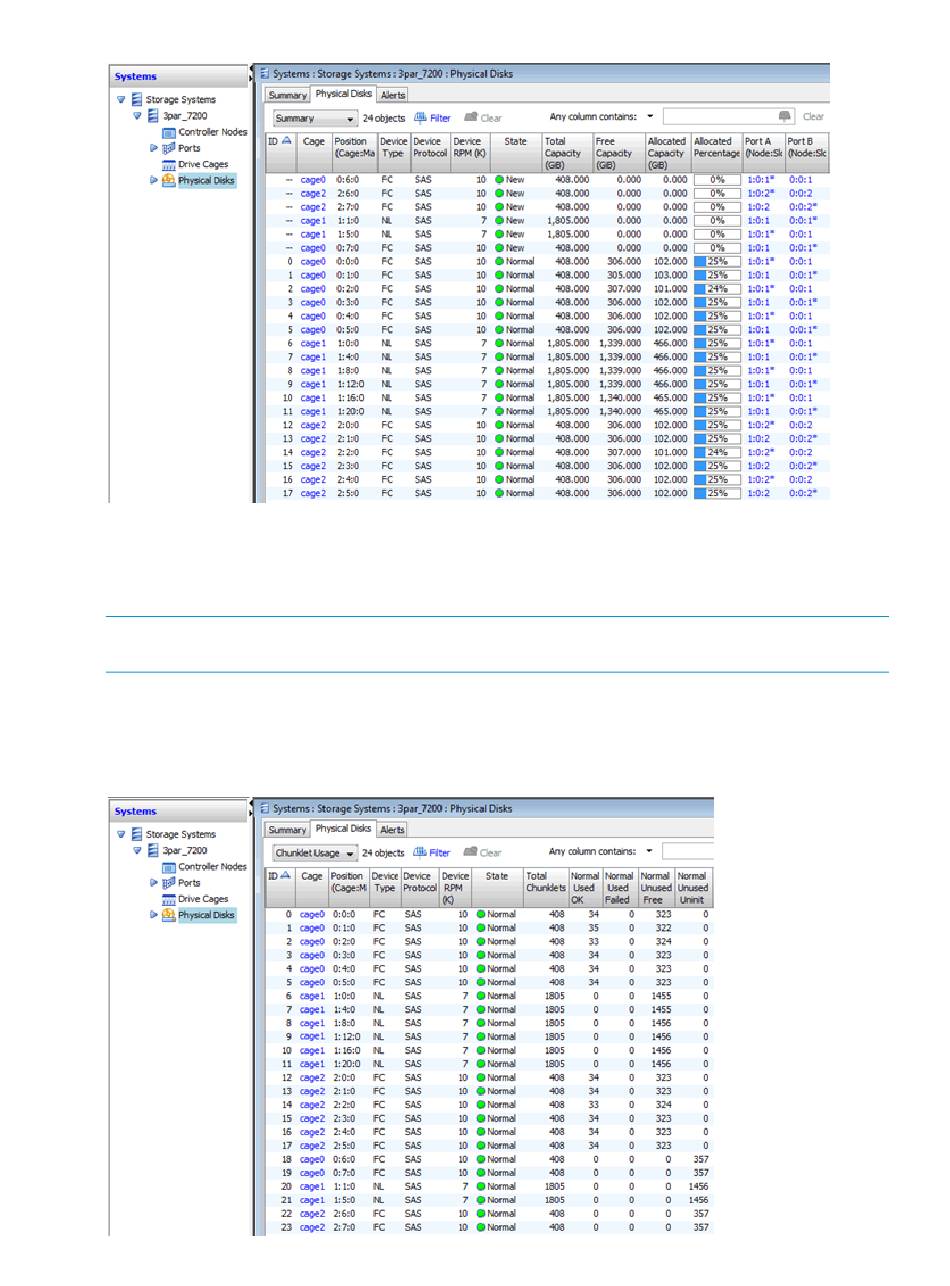950x1286 pixels.
Task: Click the Controller Nodes icon in the upper tree
Action: pyautogui.click(x=169, y=132)
